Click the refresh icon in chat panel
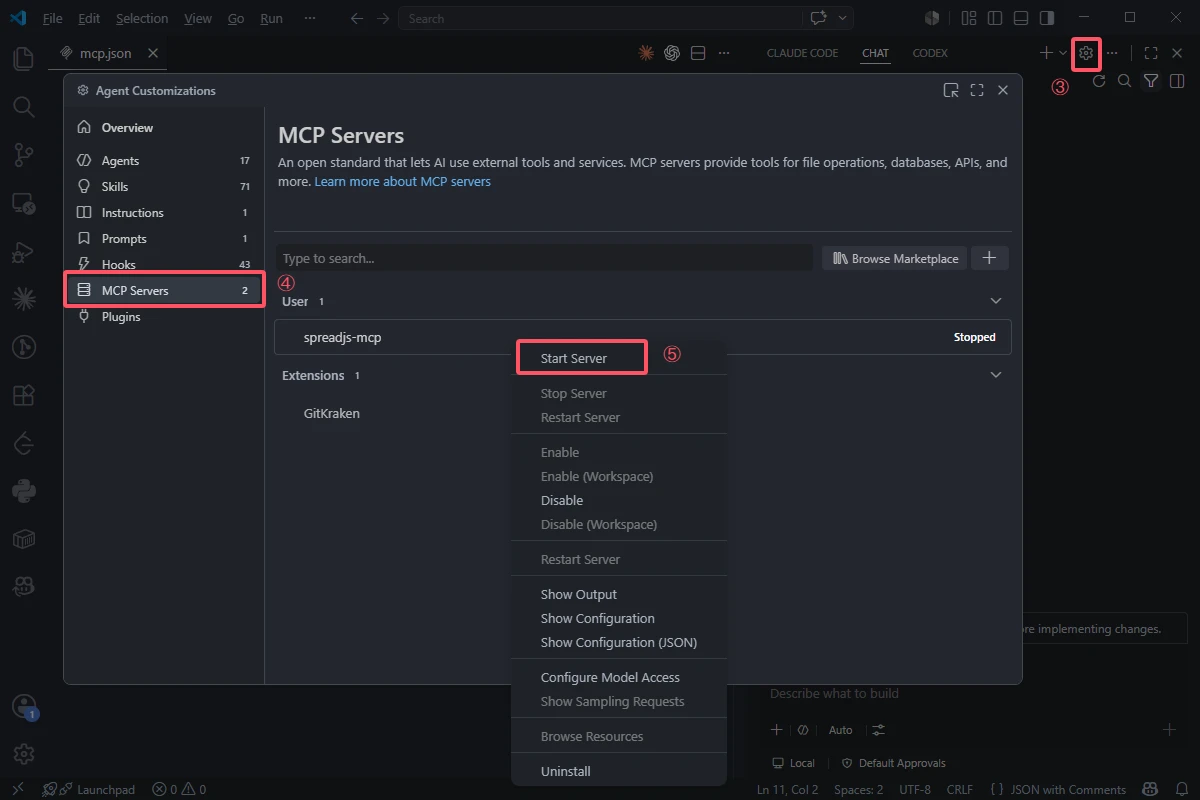Image resolution: width=1200 pixels, height=800 pixels. pyautogui.click(x=1099, y=81)
